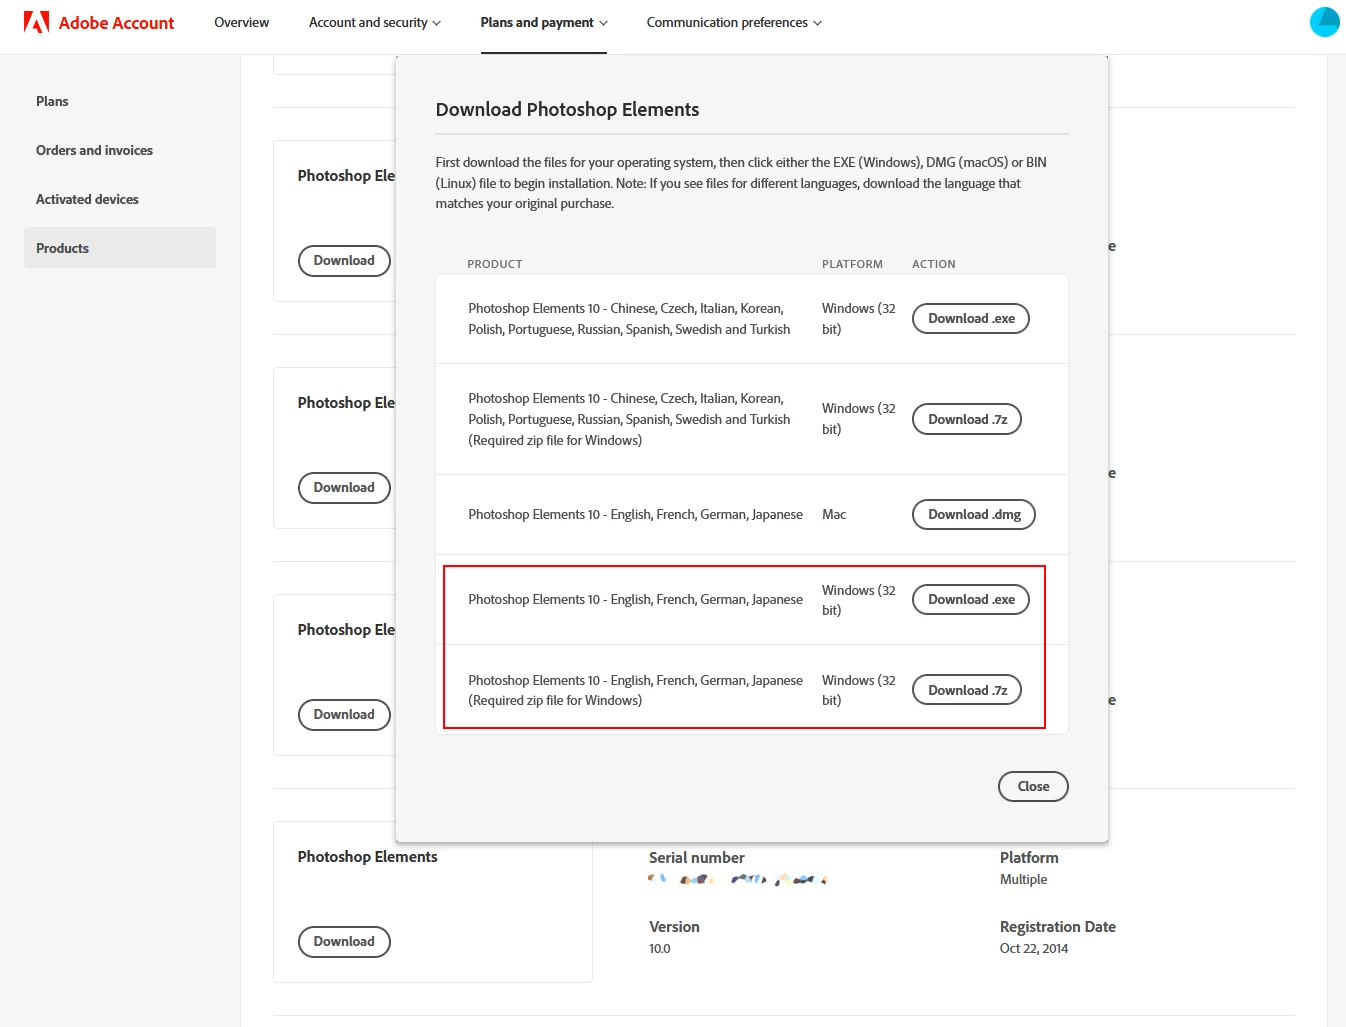This screenshot has width=1346, height=1027.
Task: Click the Mac row product name text
Action: [x=635, y=515]
